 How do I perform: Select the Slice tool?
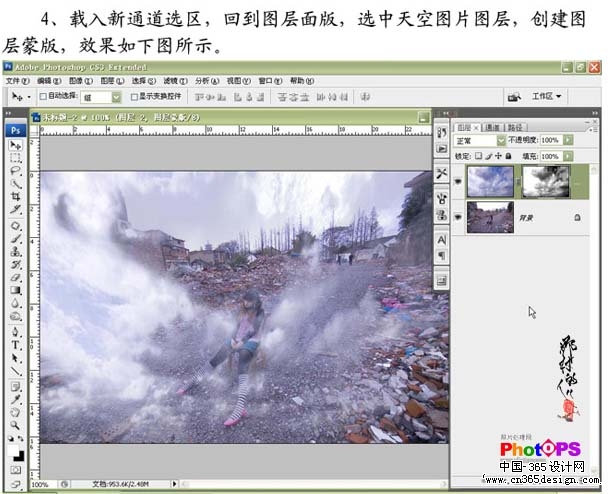click(x=16, y=209)
